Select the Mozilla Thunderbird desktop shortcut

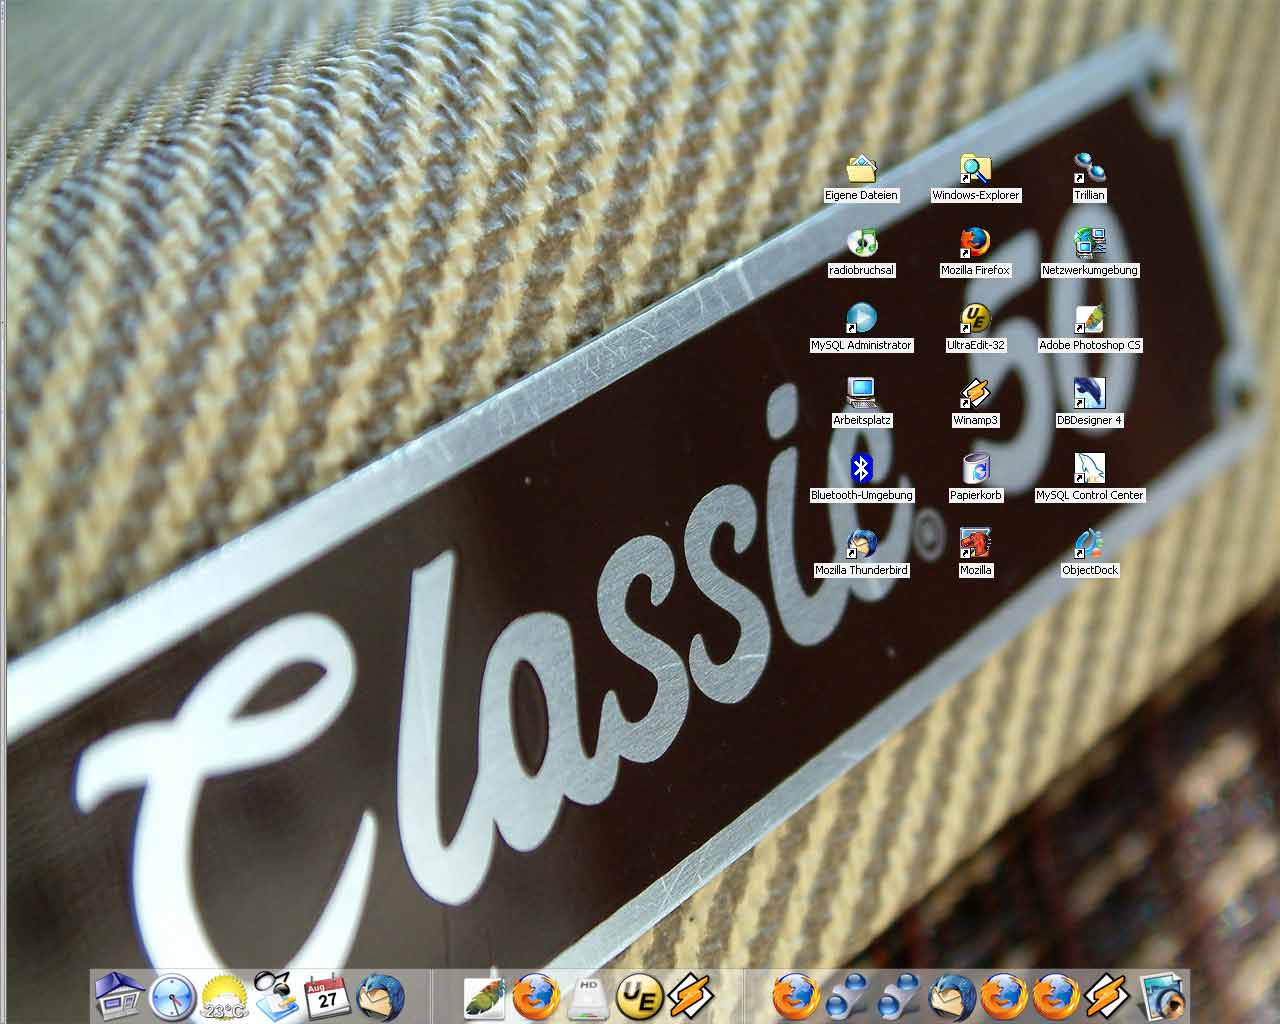click(861, 553)
